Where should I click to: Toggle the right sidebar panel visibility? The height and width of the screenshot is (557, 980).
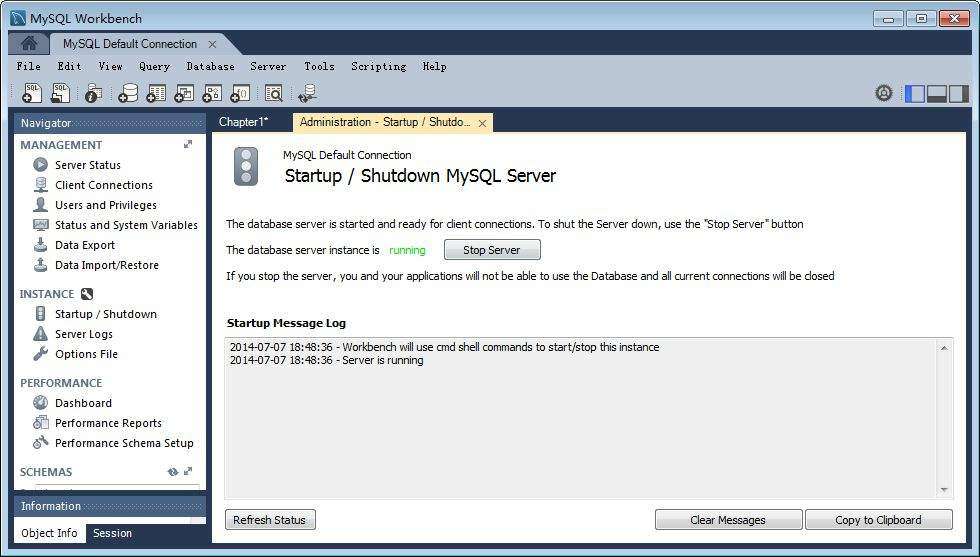pos(958,94)
